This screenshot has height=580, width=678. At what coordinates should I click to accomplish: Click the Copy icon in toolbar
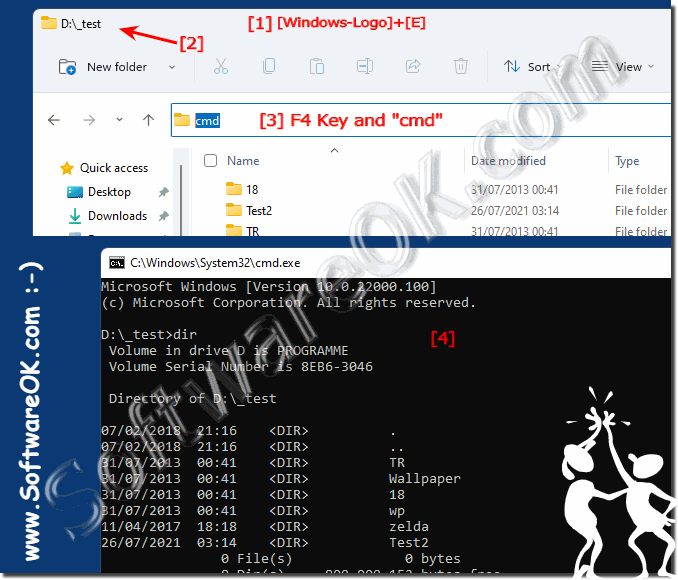coord(269,66)
